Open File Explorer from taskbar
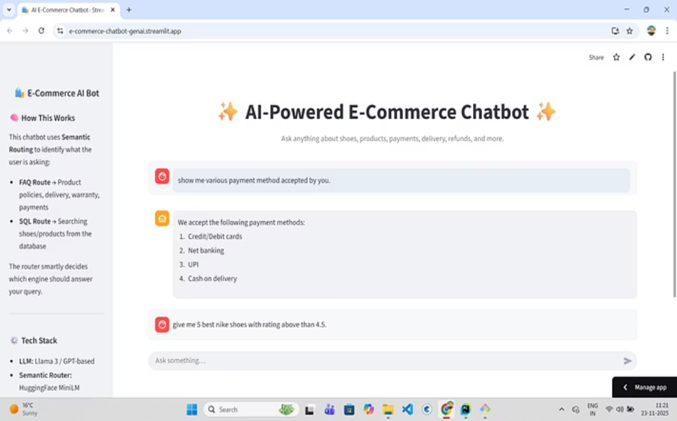The height and width of the screenshot is (421, 677). (x=388, y=409)
